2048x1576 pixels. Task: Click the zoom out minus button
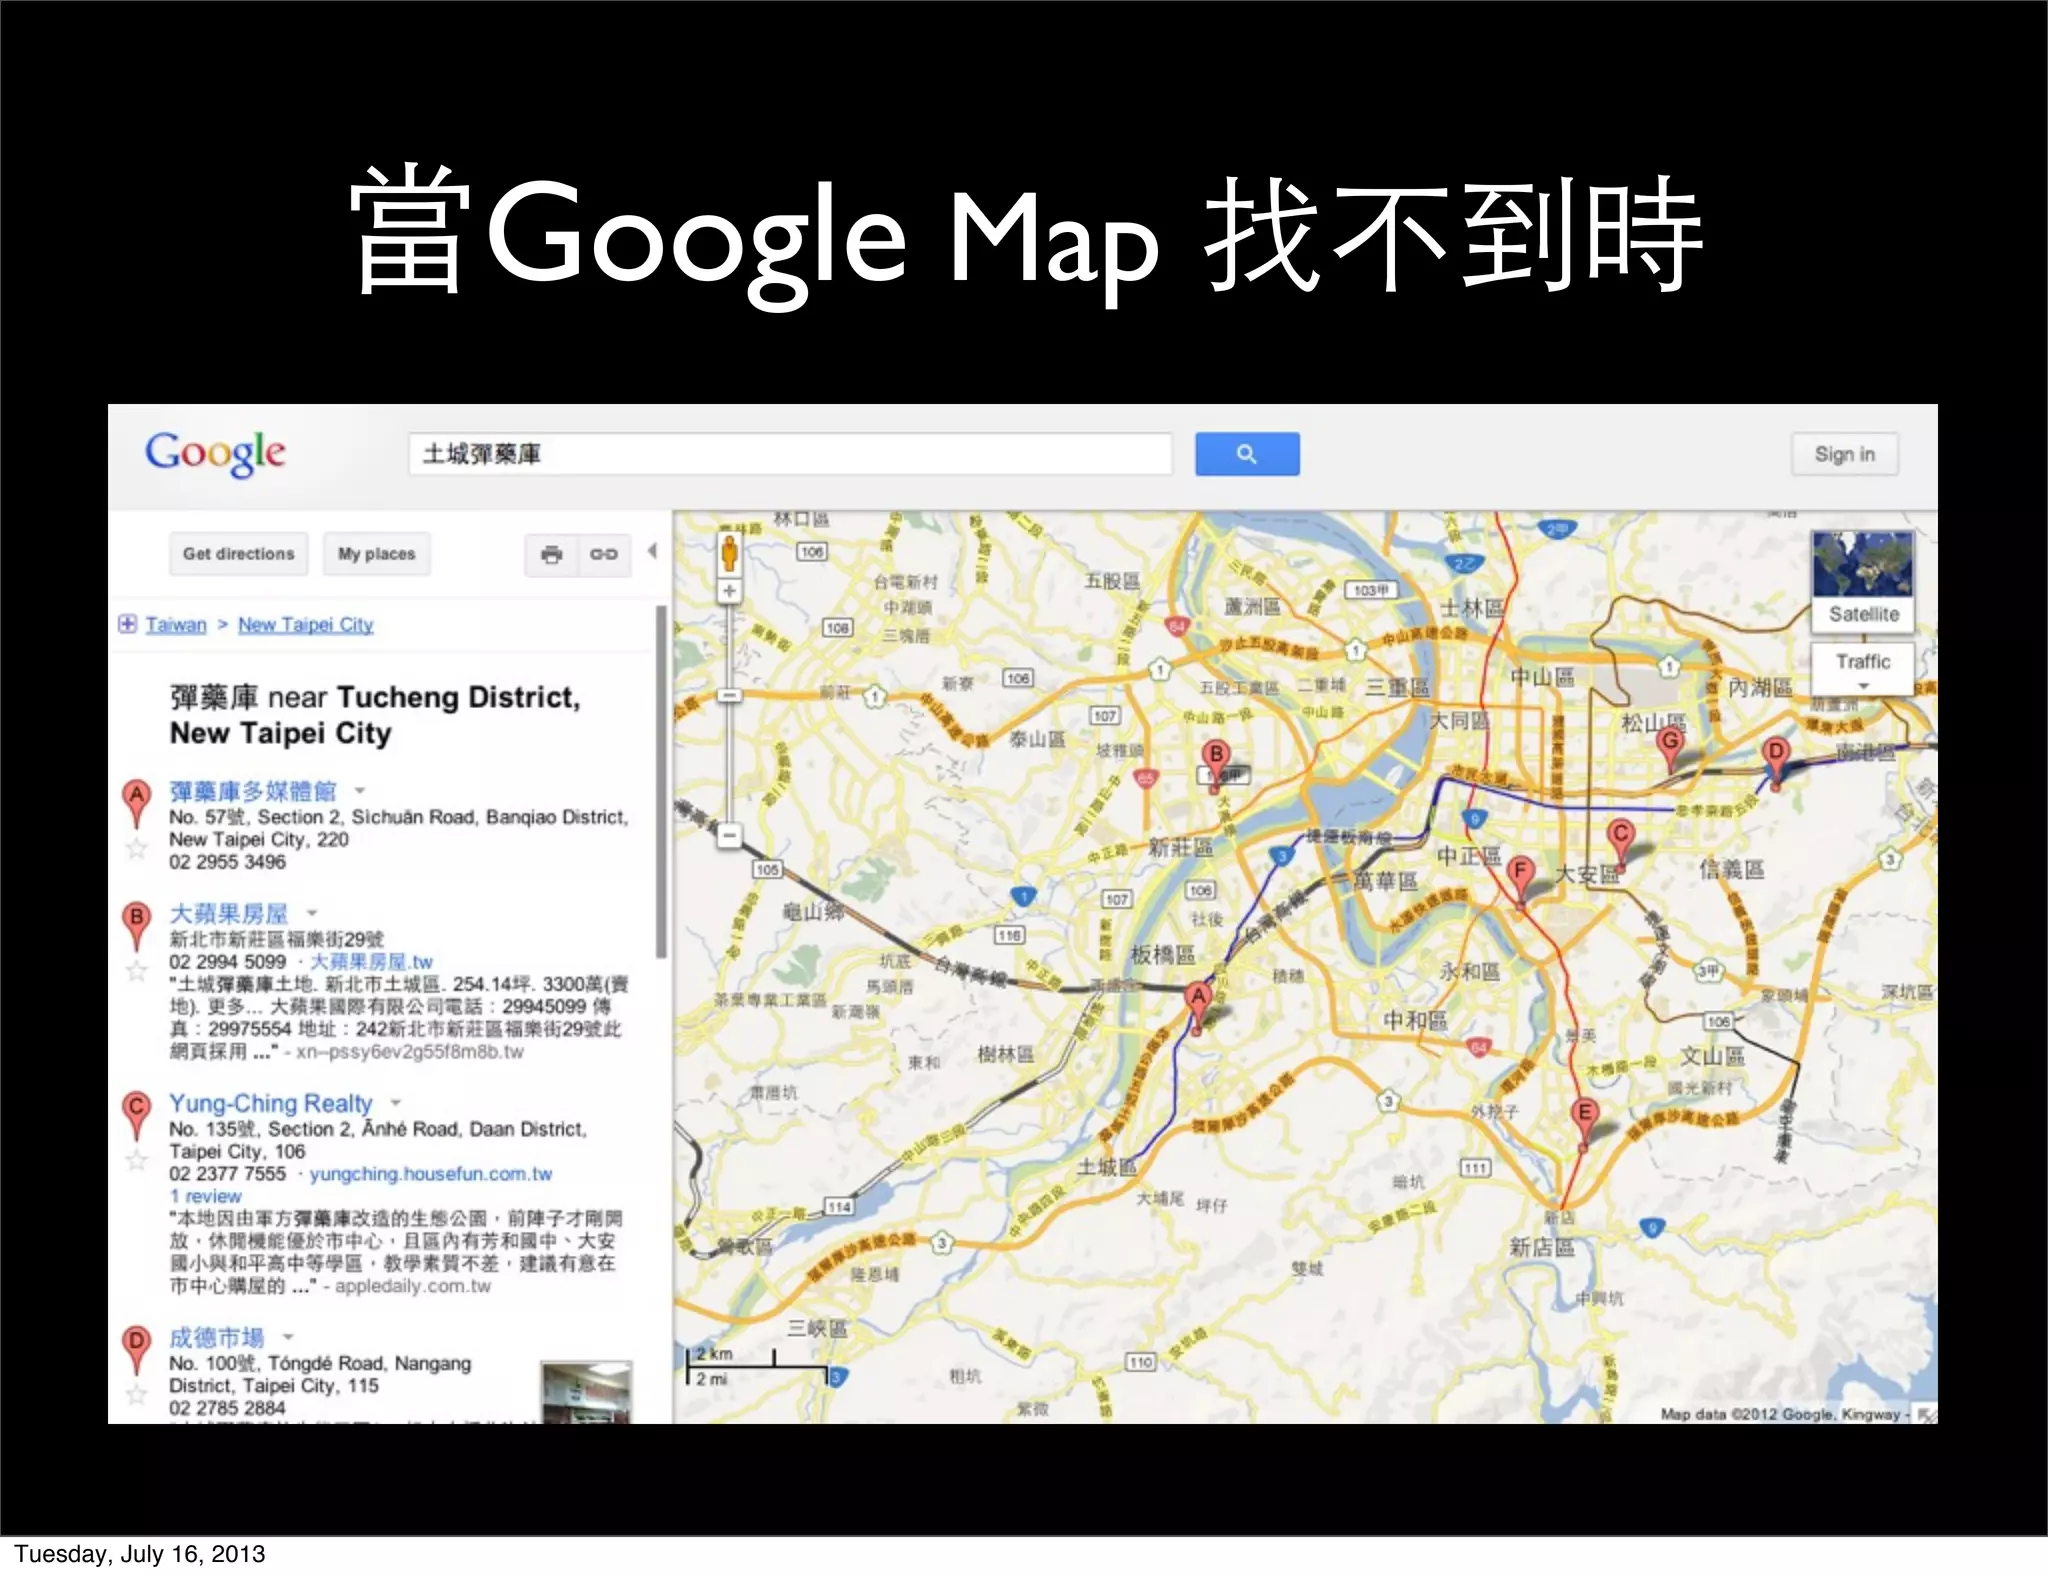730,835
